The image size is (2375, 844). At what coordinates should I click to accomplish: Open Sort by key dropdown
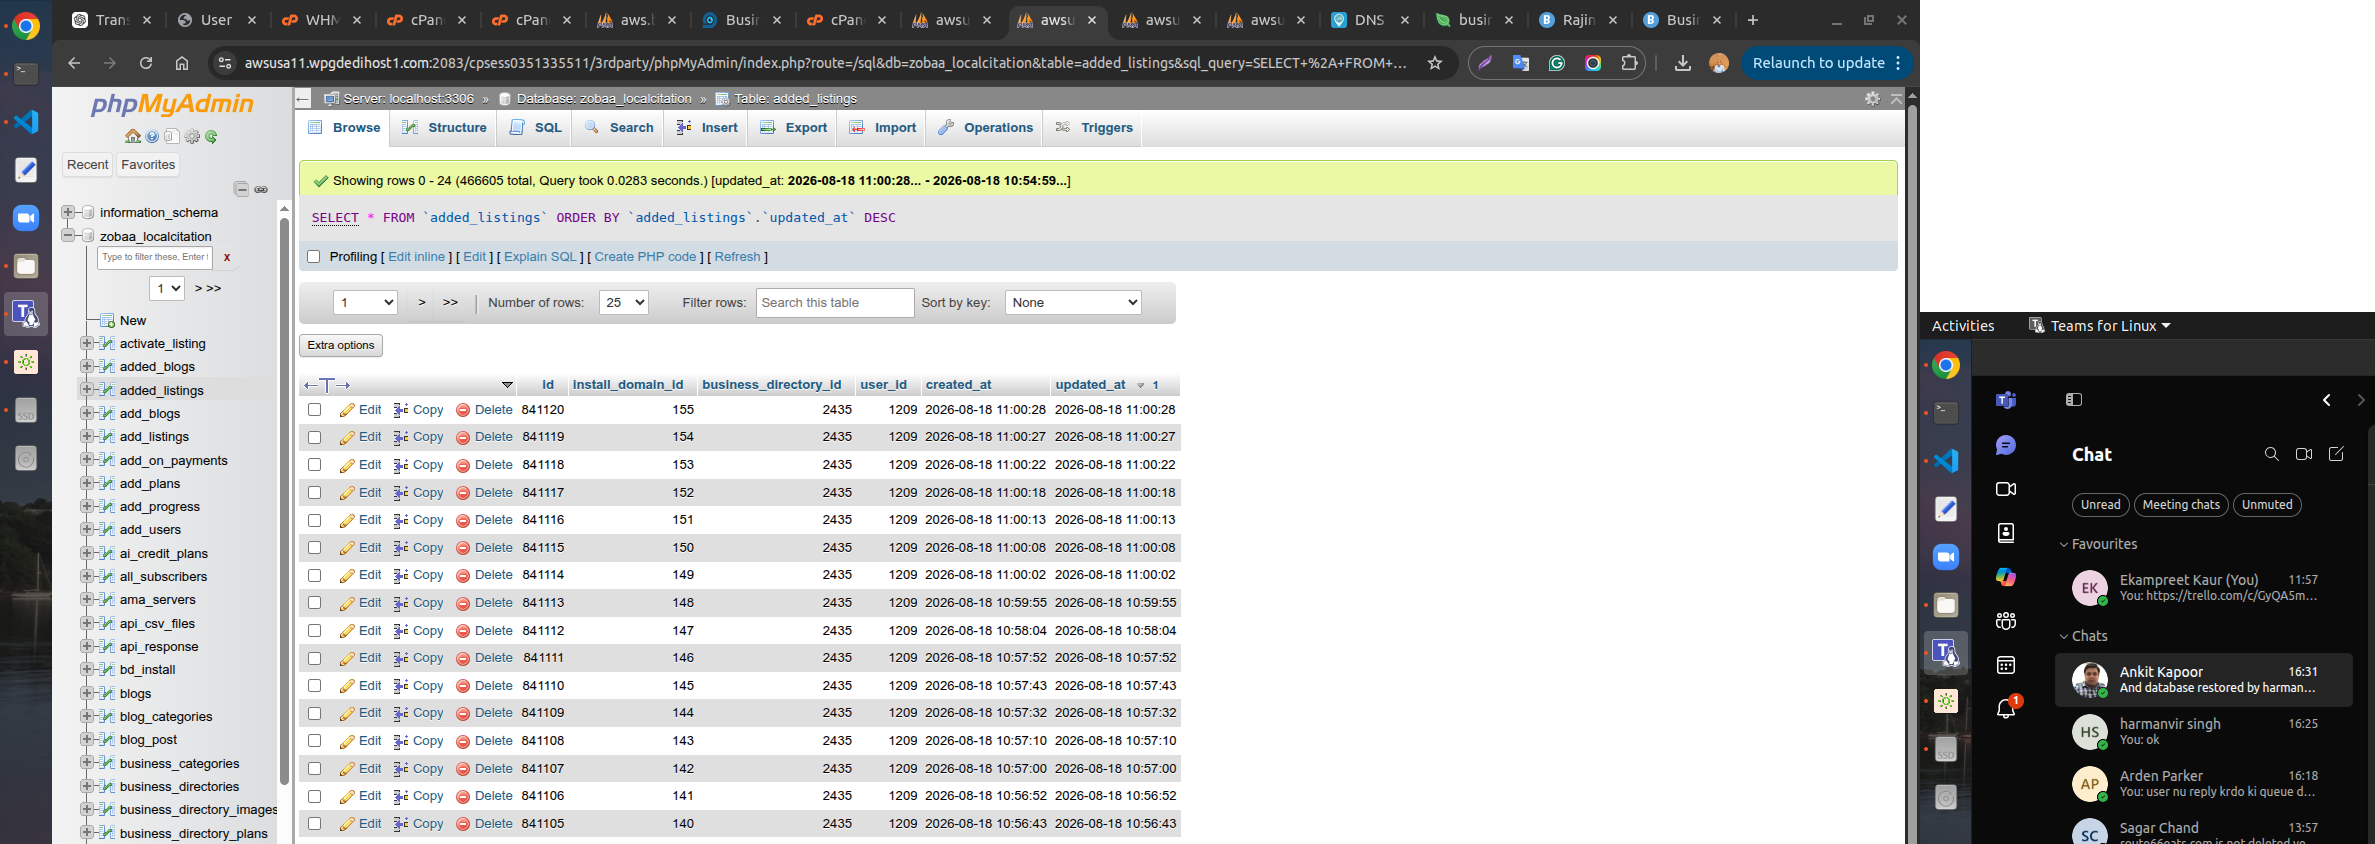click(x=1073, y=303)
